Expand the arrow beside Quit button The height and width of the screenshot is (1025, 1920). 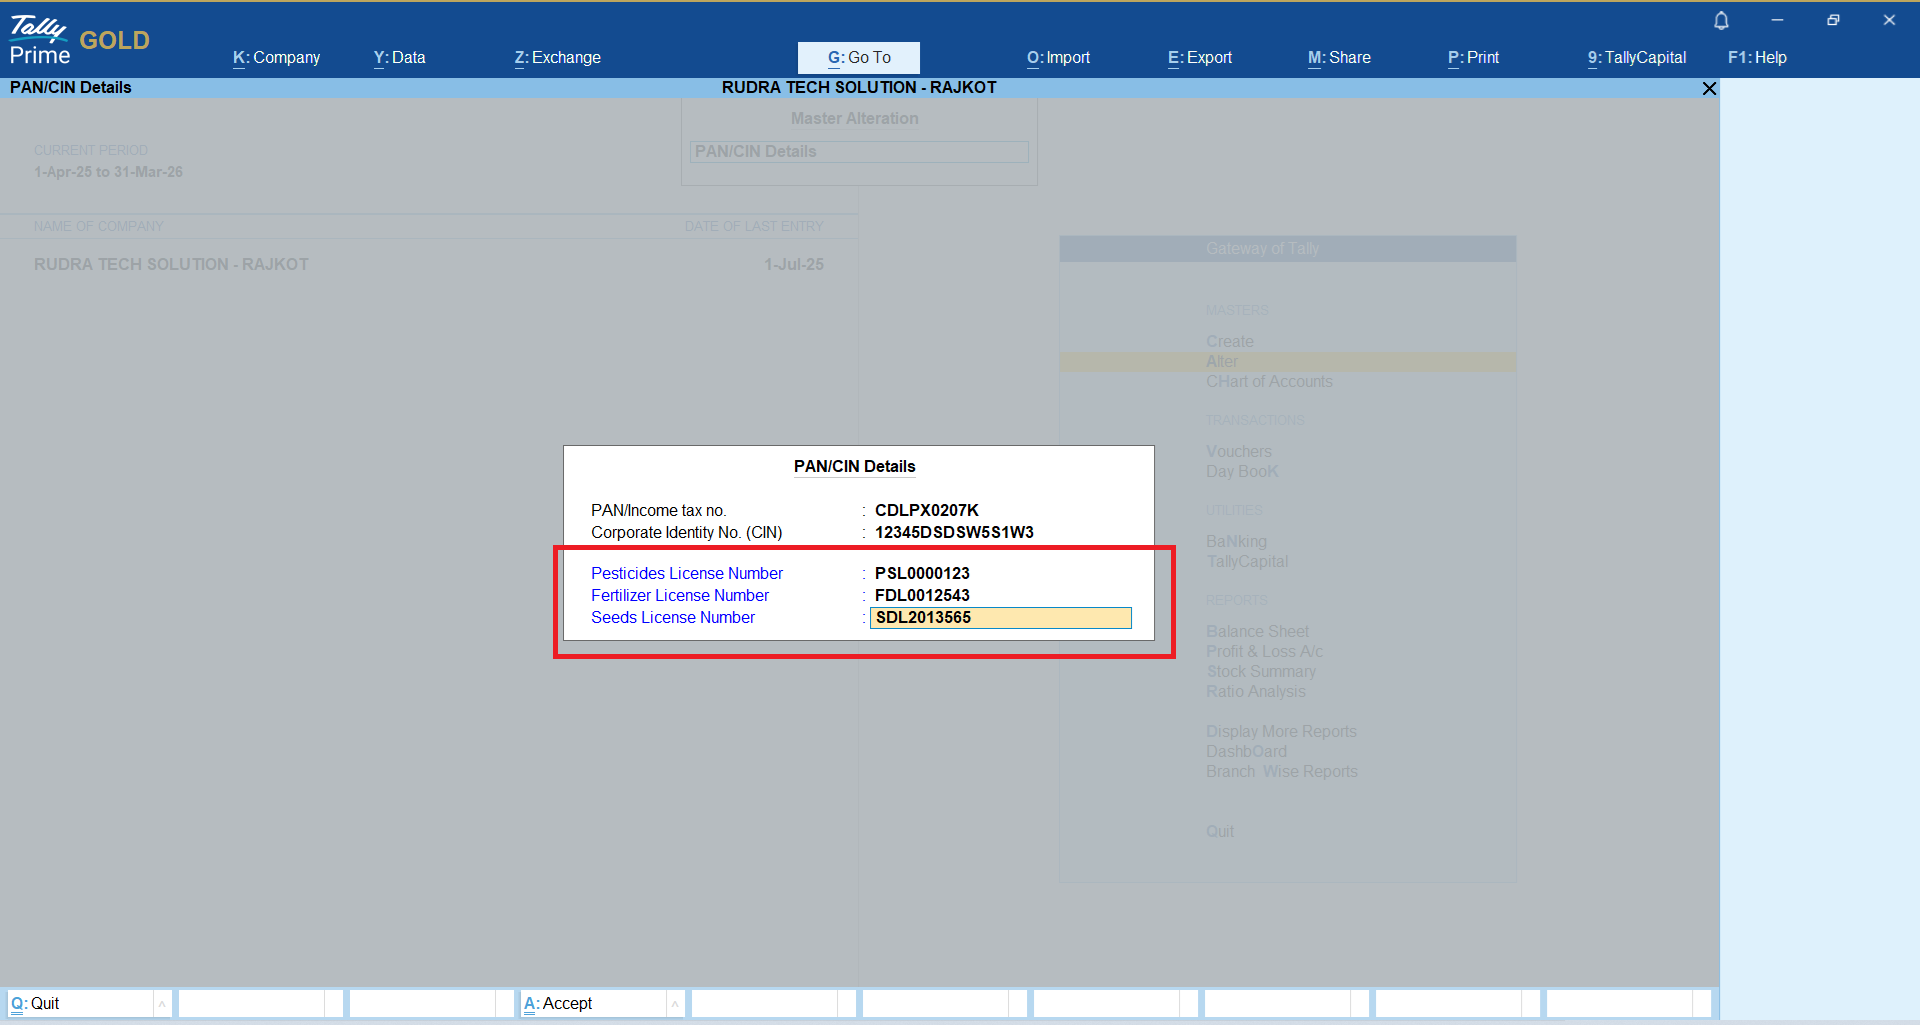tap(162, 1003)
